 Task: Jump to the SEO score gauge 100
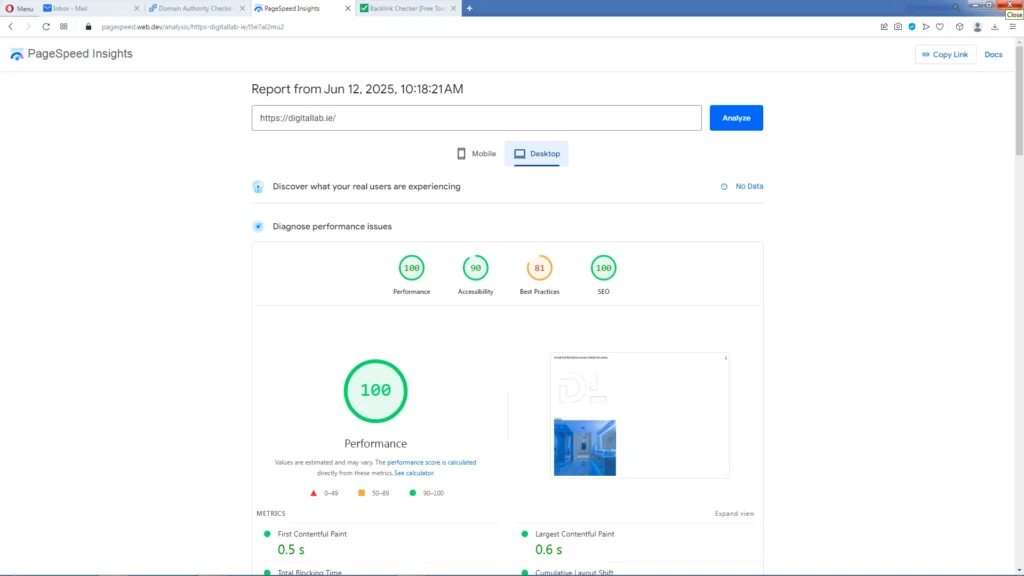pos(603,268)
